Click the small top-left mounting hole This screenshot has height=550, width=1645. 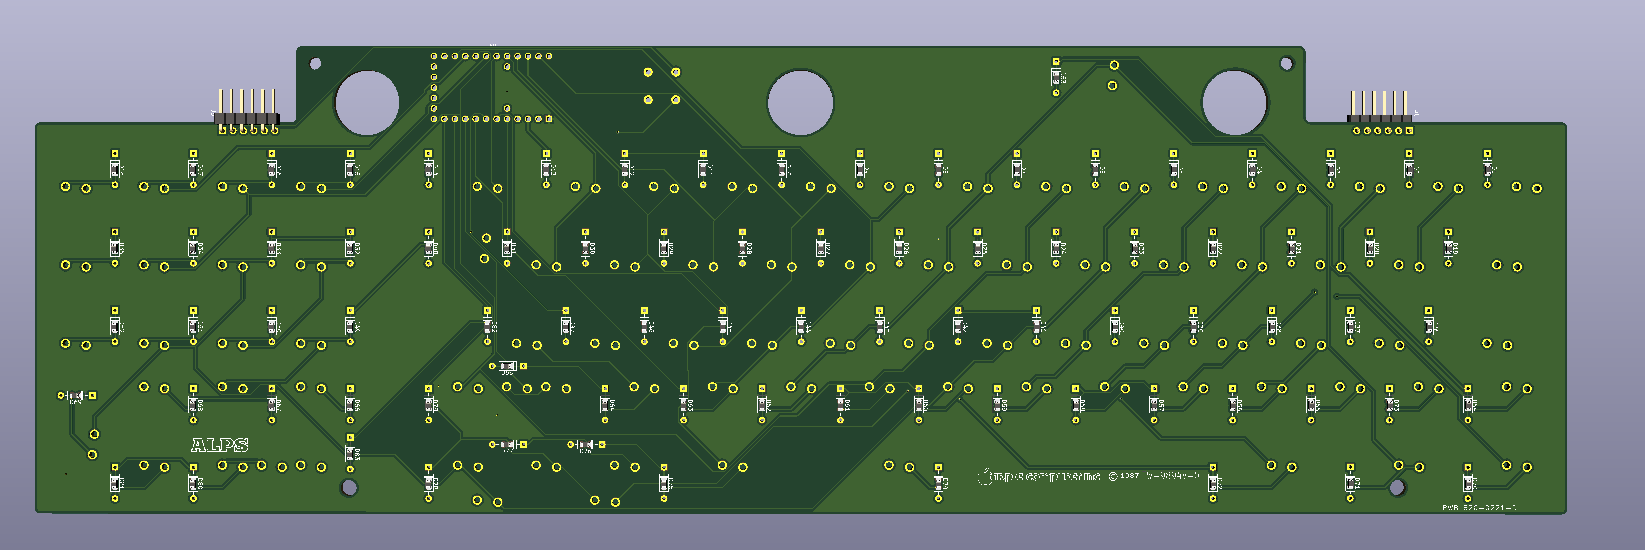[315, 64]
